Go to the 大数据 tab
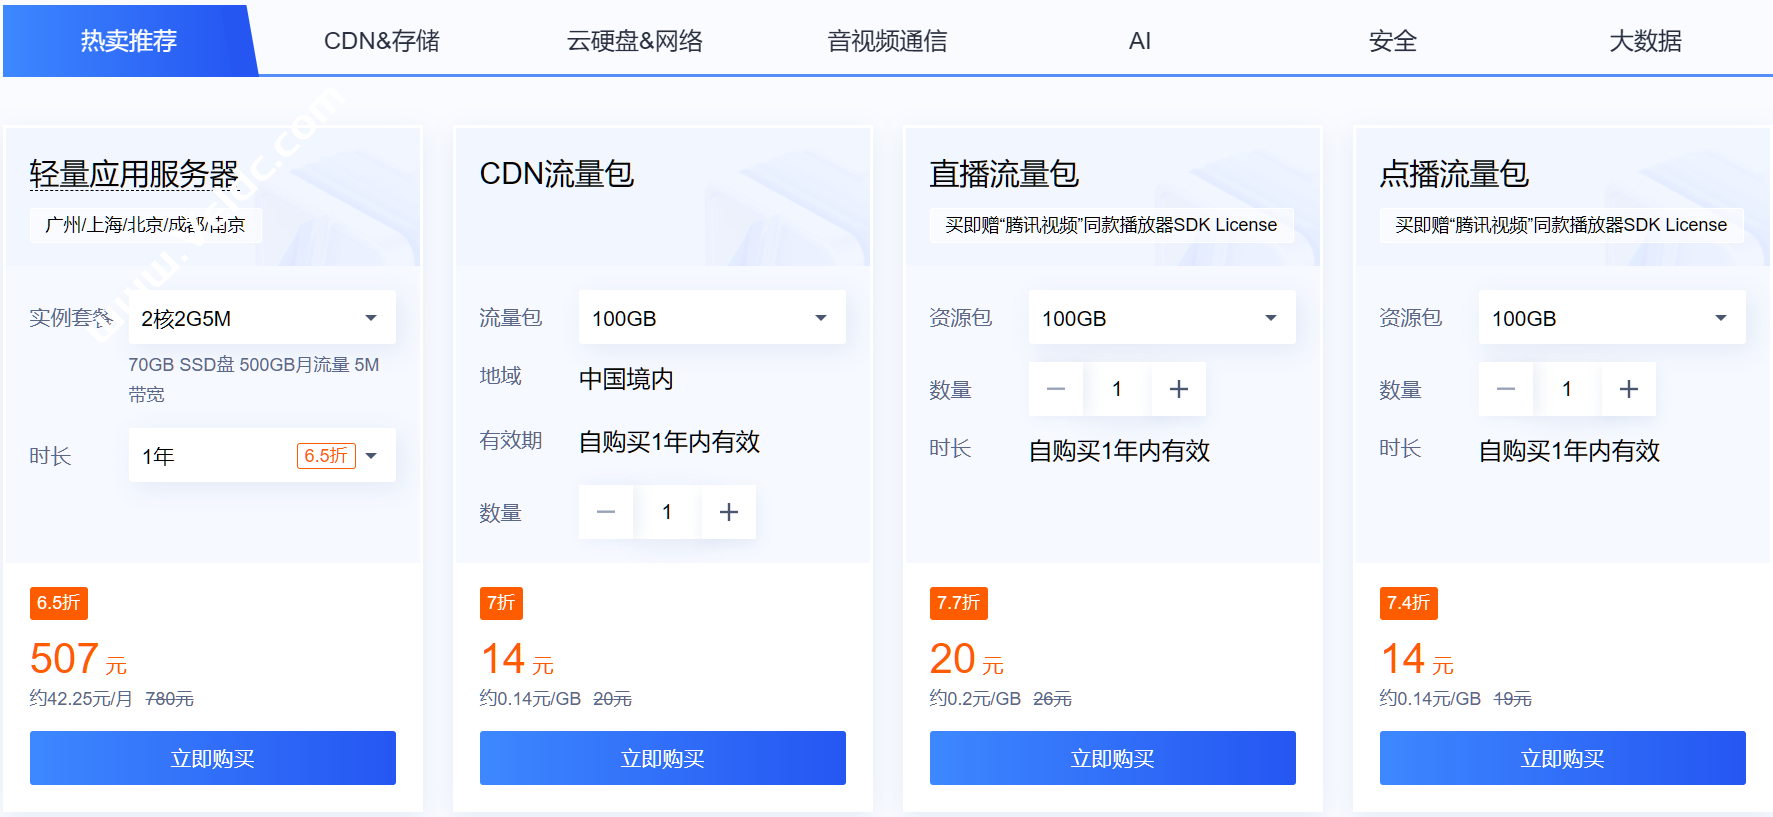Viewport: 1773px width, 817px height. tap(1645, 41)
